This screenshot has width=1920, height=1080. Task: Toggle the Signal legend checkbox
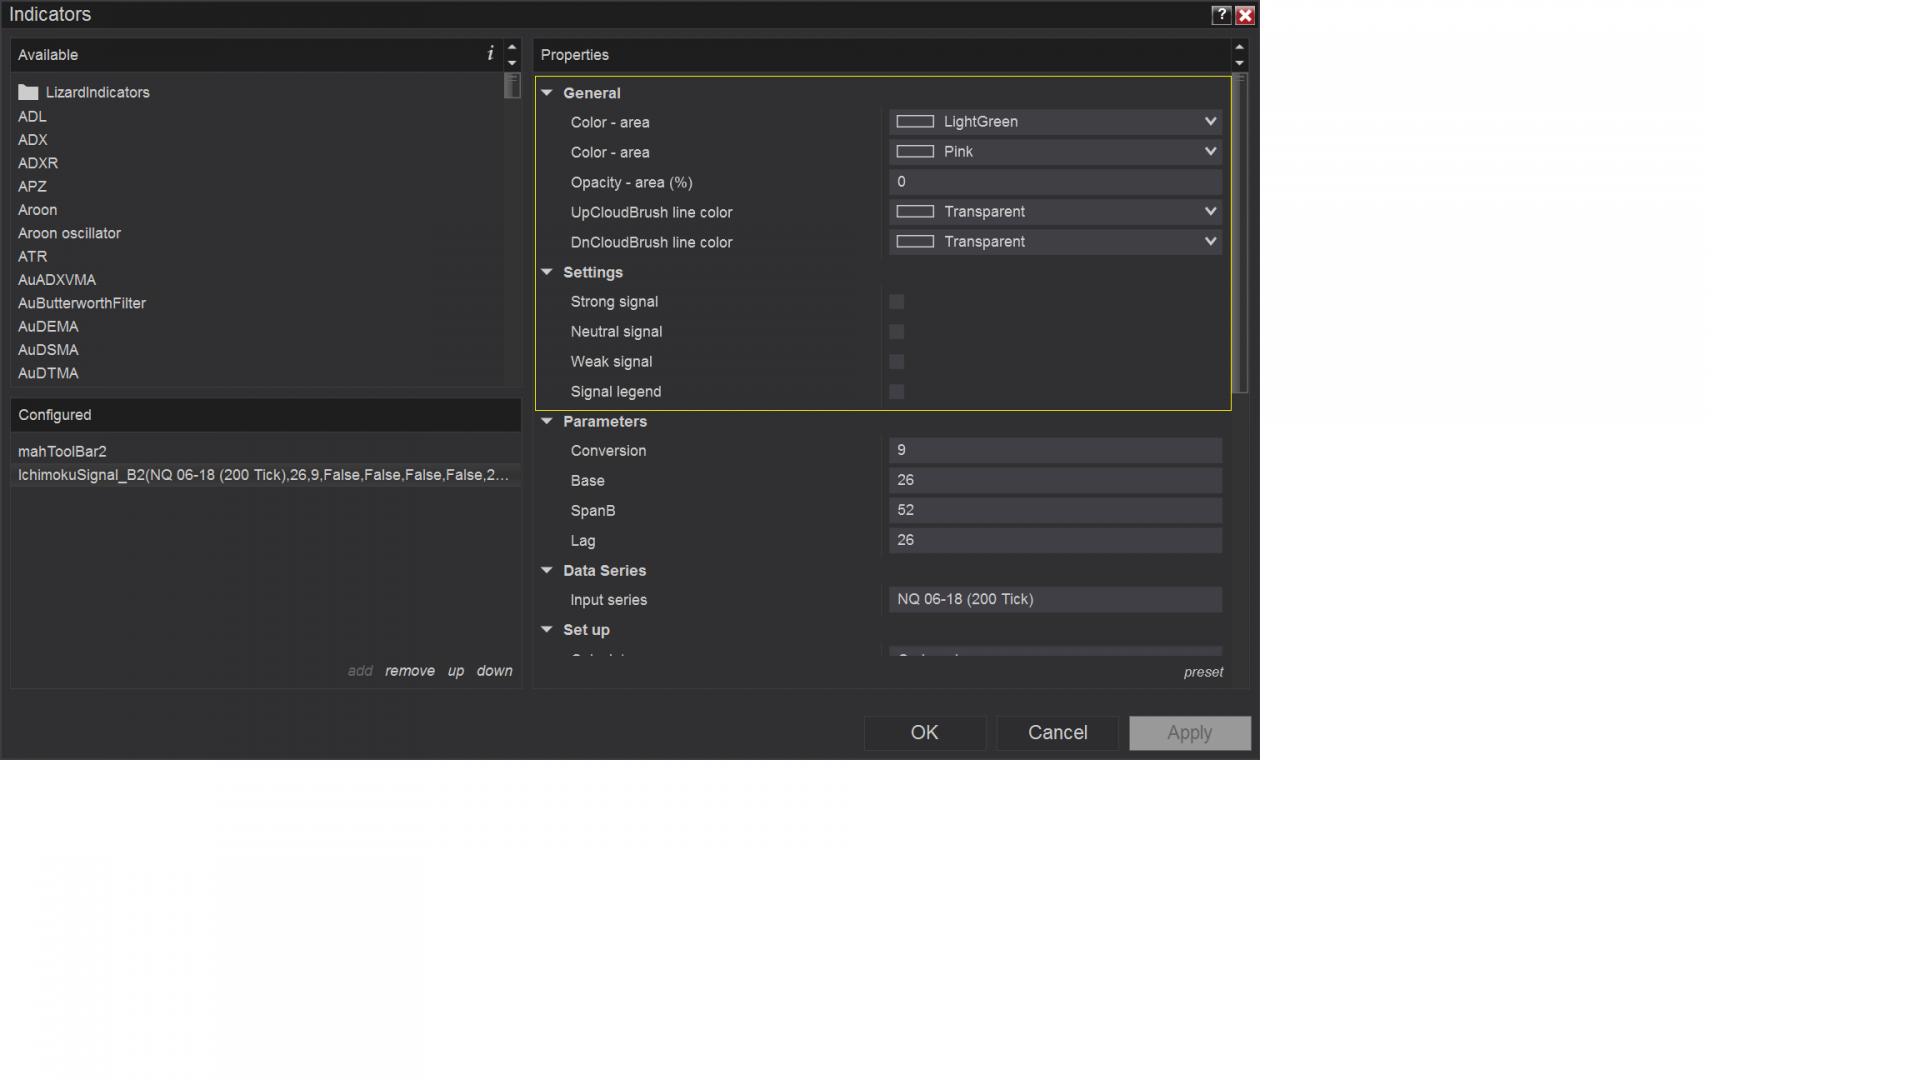pyautogui.click(x=896, y=392)
